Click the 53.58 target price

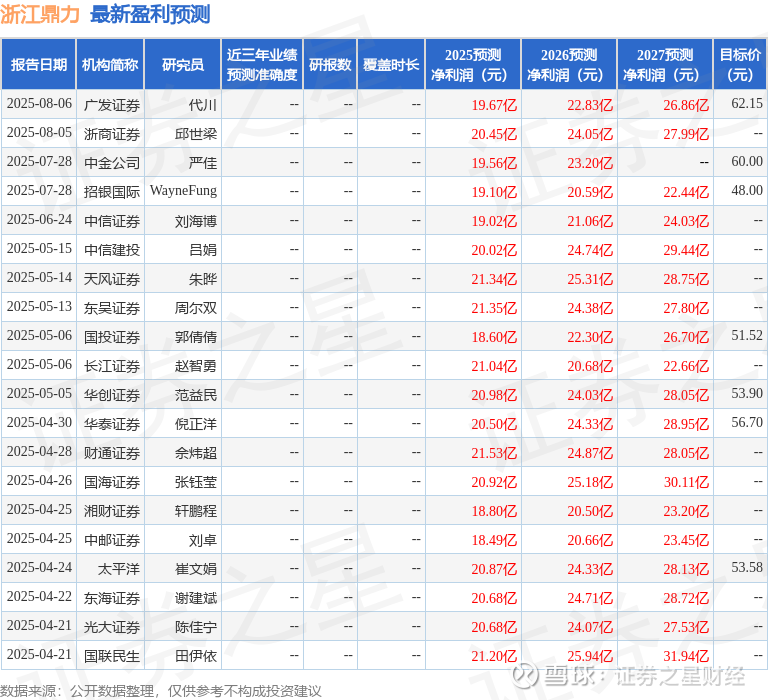pyautogui.click(x=747, y=567)
